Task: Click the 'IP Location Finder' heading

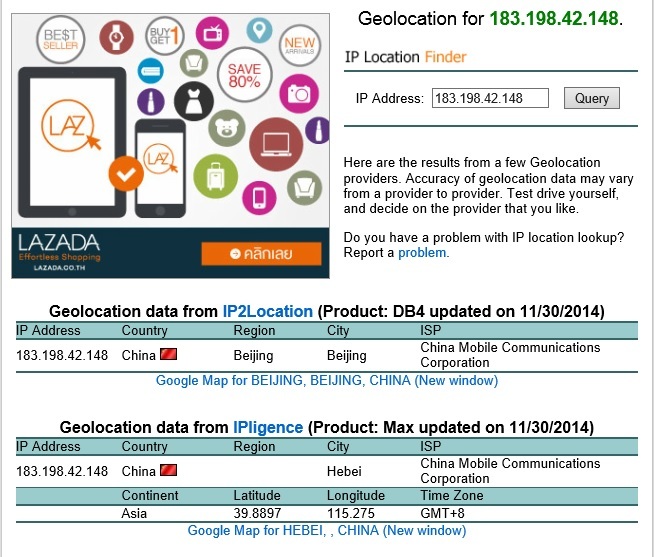Action: 405,57
